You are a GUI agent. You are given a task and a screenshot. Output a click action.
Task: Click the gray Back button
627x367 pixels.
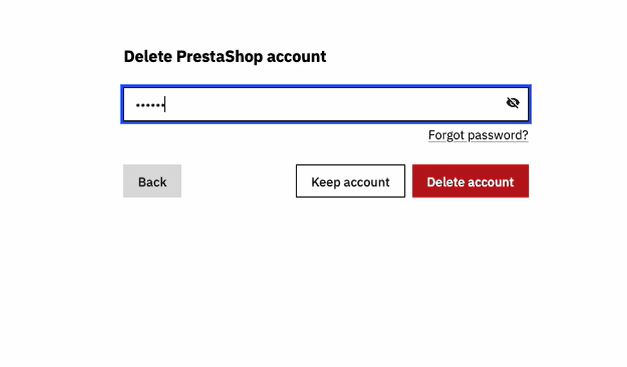(x=152, y=181)
